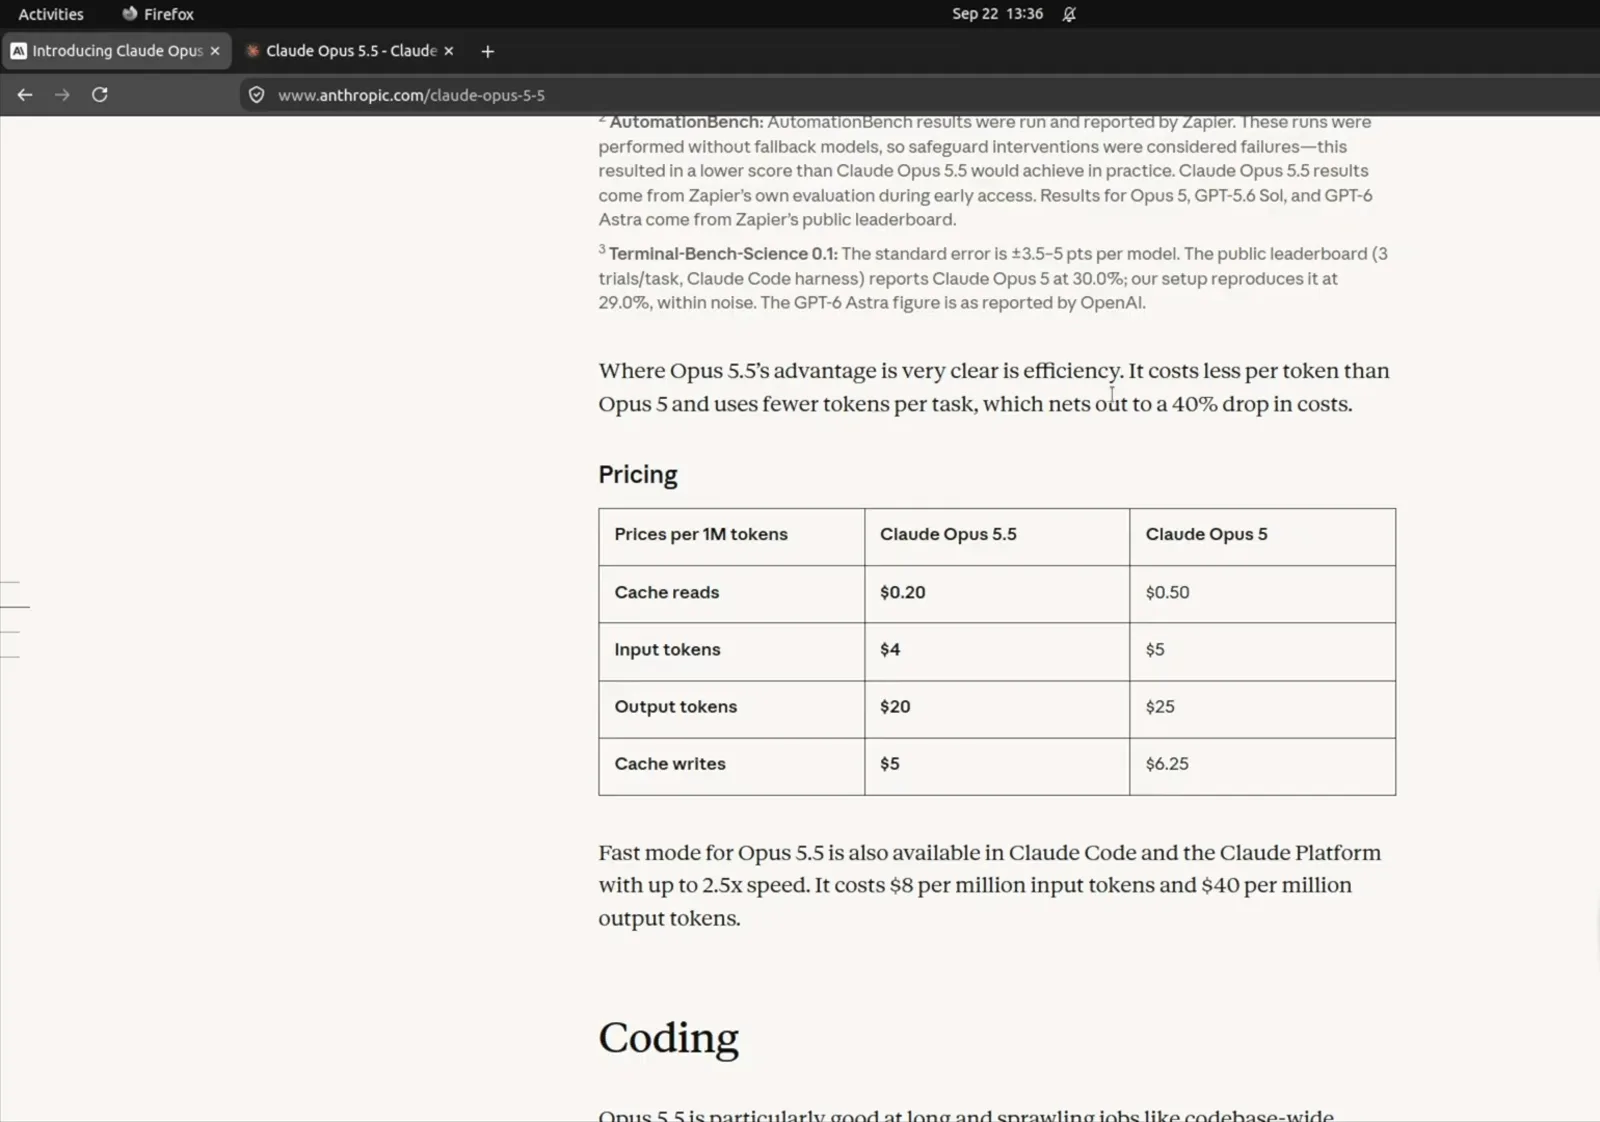Switch to the Claude Opus 5.5 - Claude tab
Image resolution: width=1600 pixels, height=1122 pixels.
350,51
